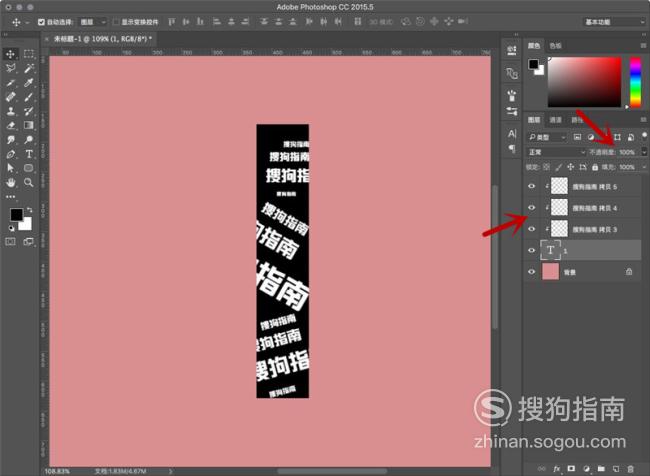The image size is (650, 476).
Task: Select the Eyedropper tool
Action: [x=29, y=83]
